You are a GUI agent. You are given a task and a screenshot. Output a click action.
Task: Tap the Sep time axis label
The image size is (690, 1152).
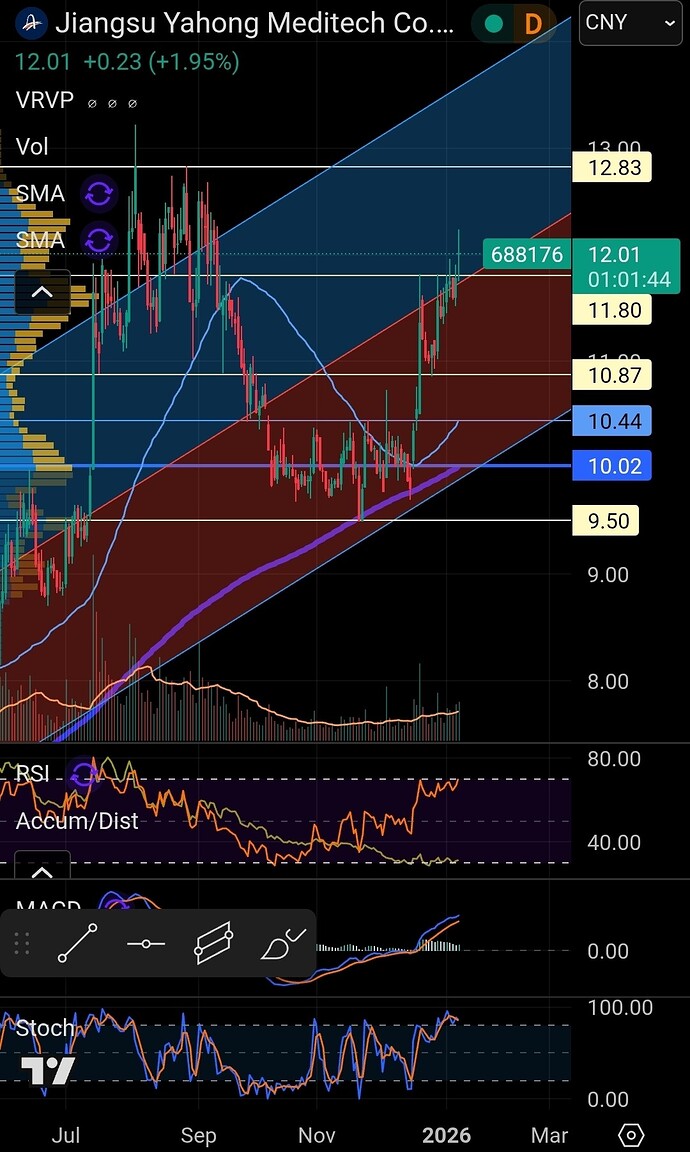(198, 1135)
